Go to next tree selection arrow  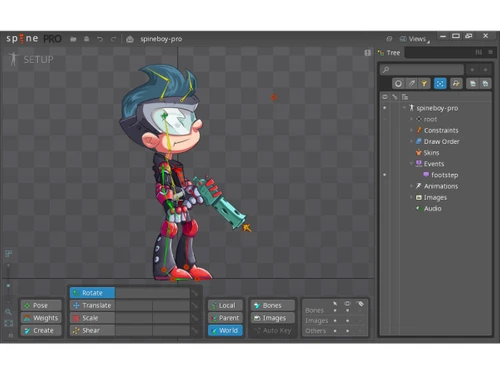click(485, 70)
